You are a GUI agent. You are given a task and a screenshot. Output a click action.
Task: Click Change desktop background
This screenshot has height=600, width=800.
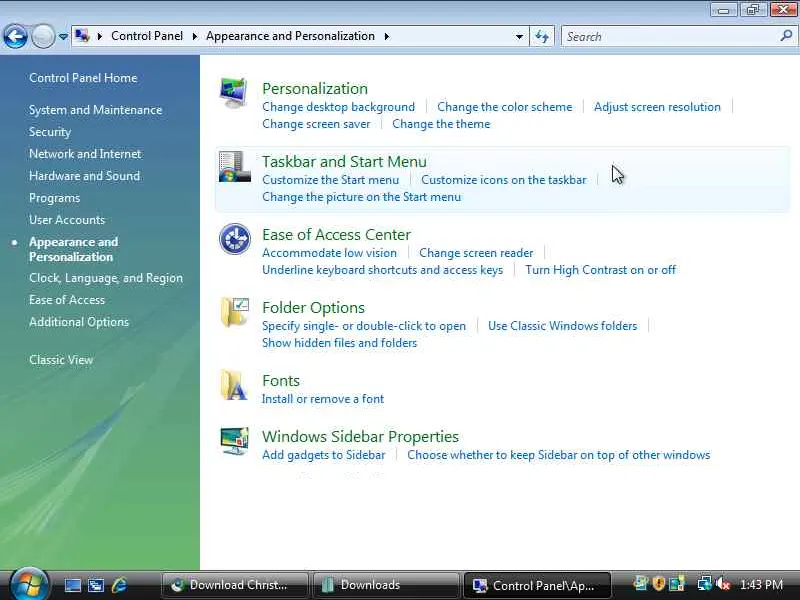(x=338, y=107)
